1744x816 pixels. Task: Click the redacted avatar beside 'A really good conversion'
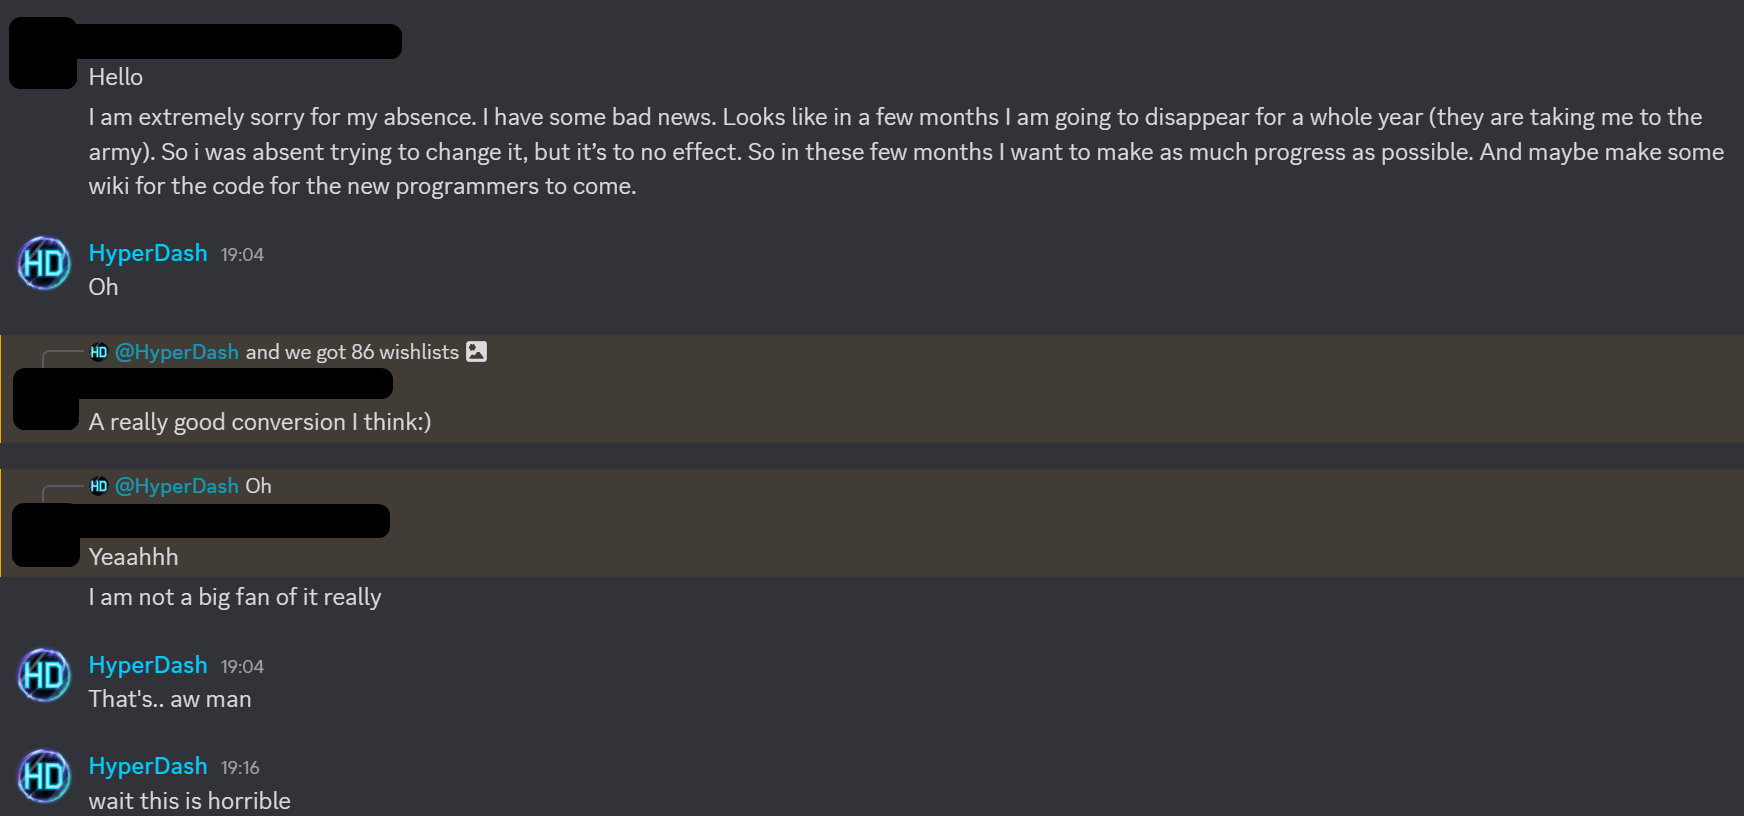(46, 398)
